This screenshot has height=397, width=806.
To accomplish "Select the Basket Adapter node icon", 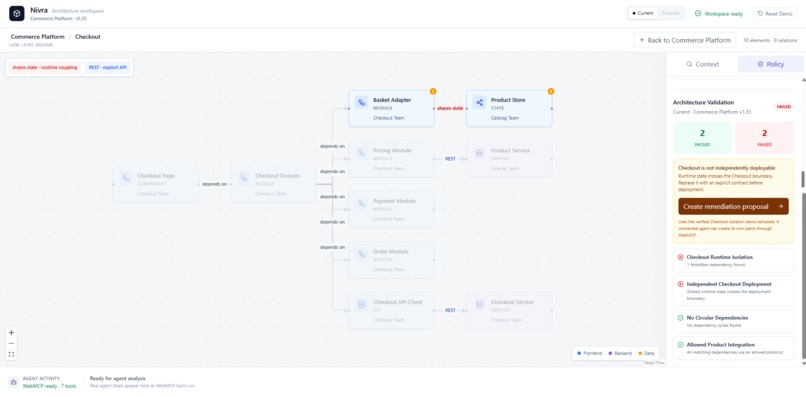I will point(361,102).
